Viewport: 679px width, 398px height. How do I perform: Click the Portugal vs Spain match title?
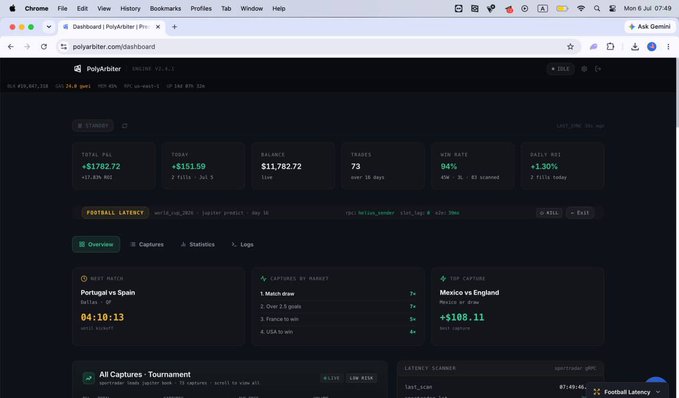click(x=108, y=292)
